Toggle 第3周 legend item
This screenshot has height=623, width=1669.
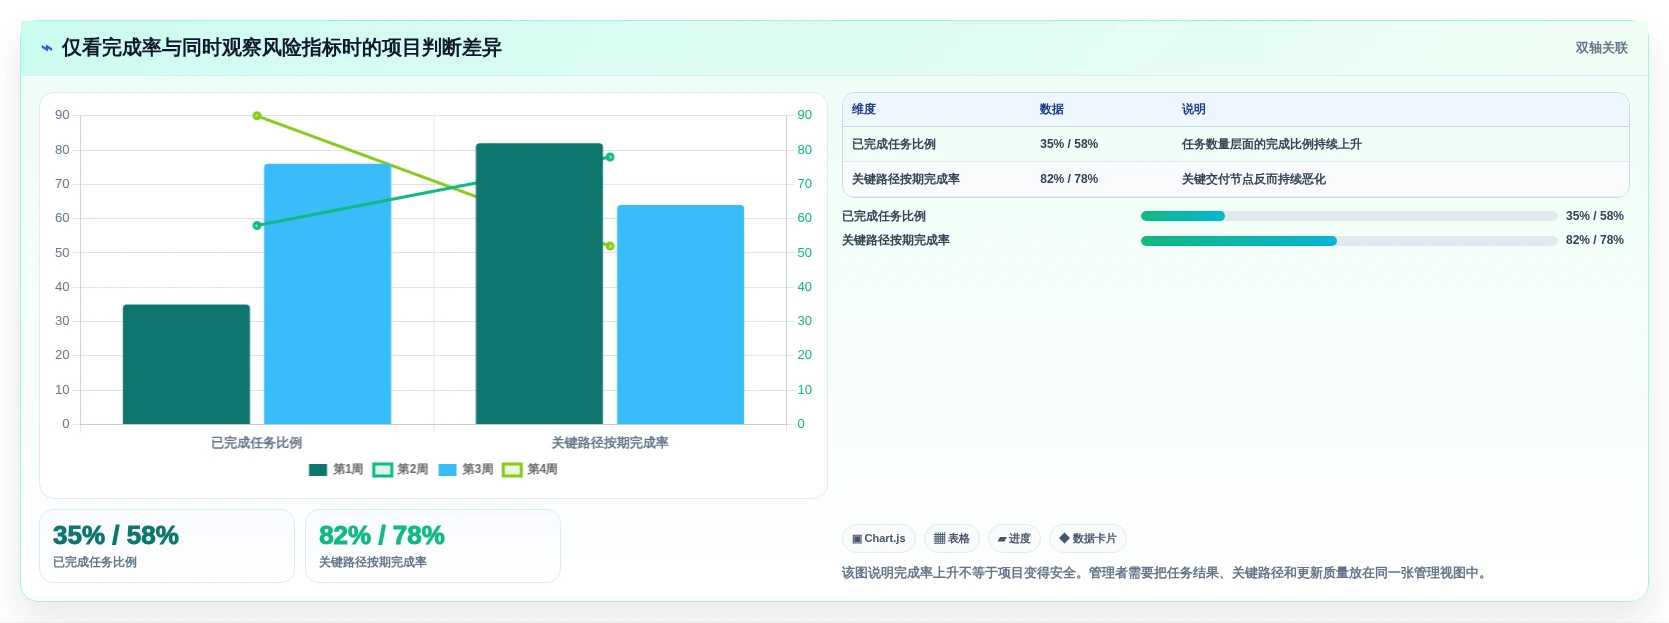coord(466,469)
